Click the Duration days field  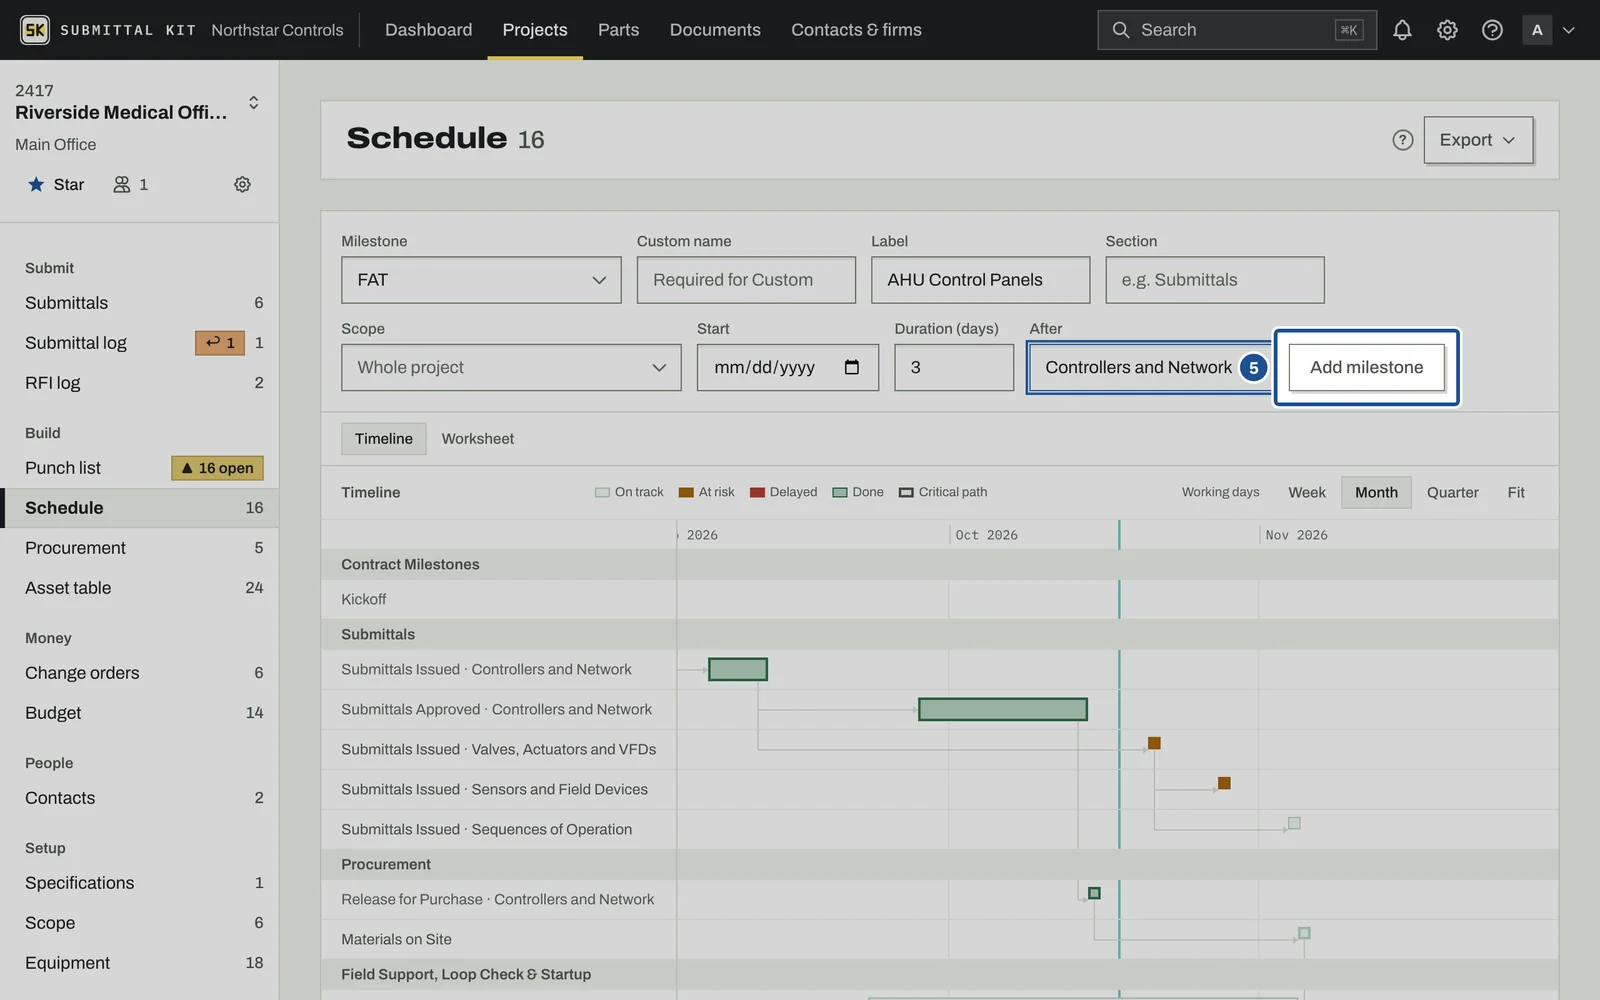tap(954, 367)
